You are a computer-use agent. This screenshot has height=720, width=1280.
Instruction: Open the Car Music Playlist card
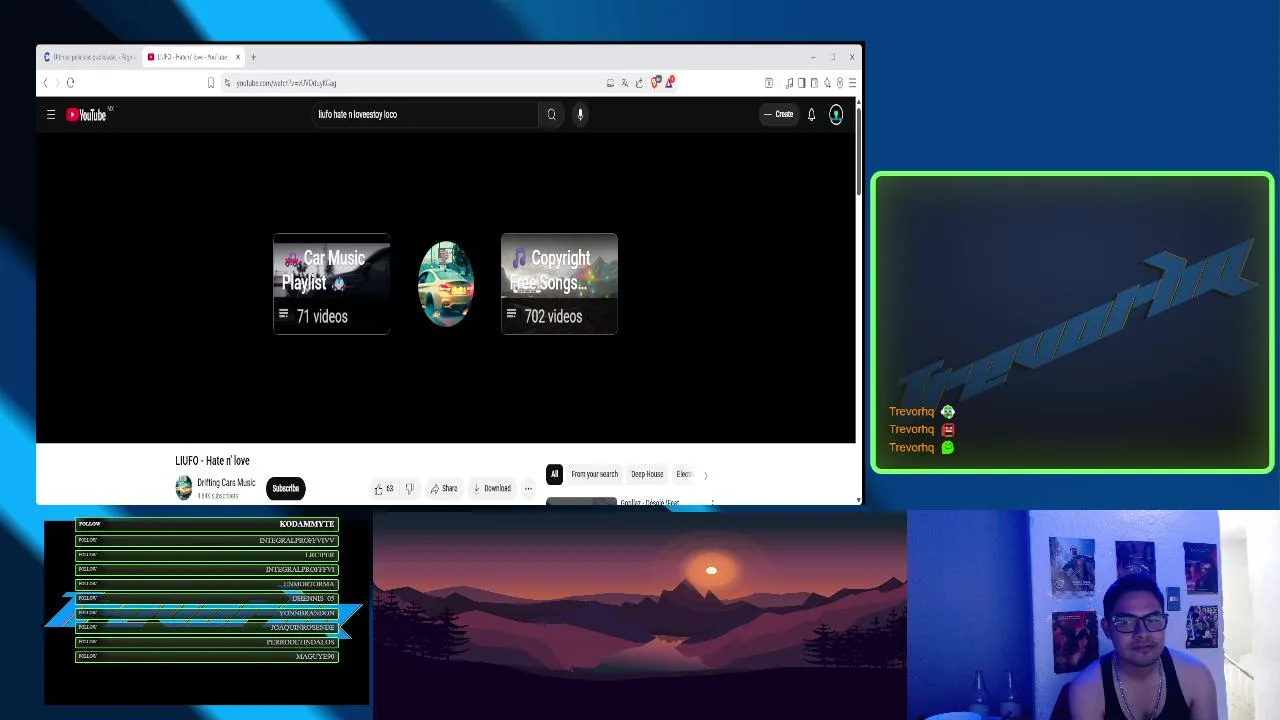pos(331,284)
